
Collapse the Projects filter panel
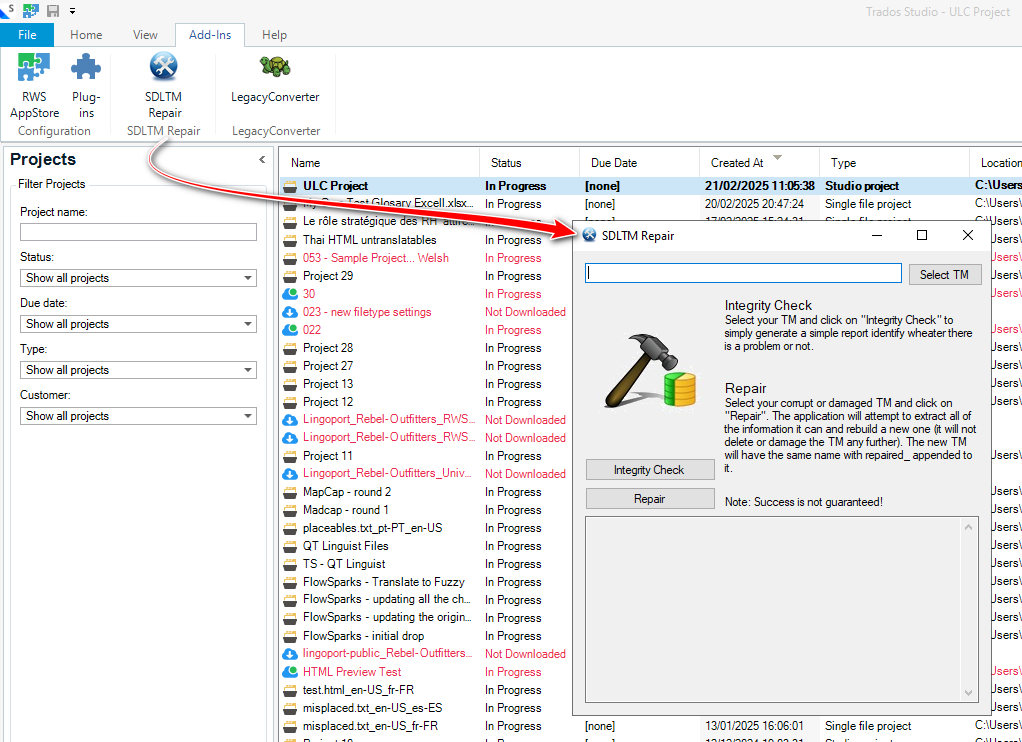pos(262,160)
